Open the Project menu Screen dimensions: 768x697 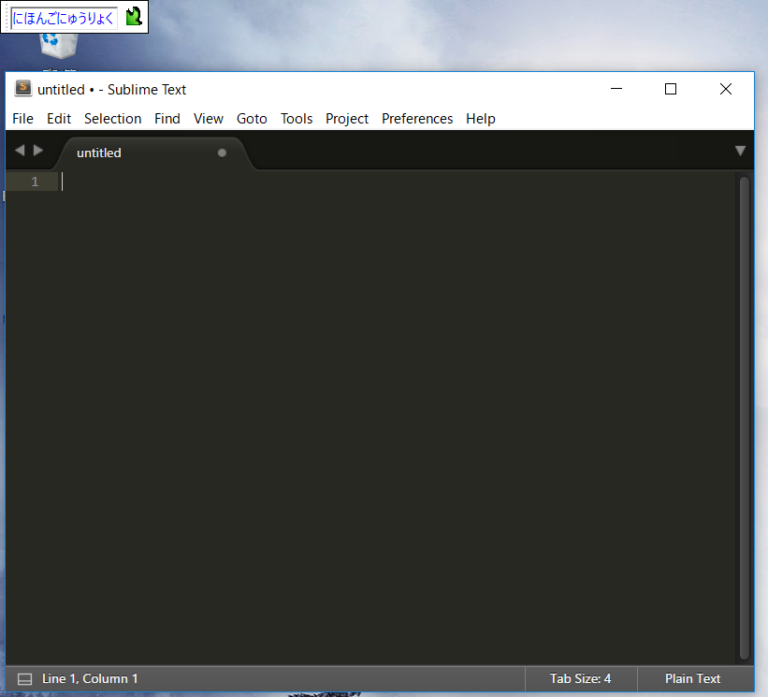click(x=347, y=119)
